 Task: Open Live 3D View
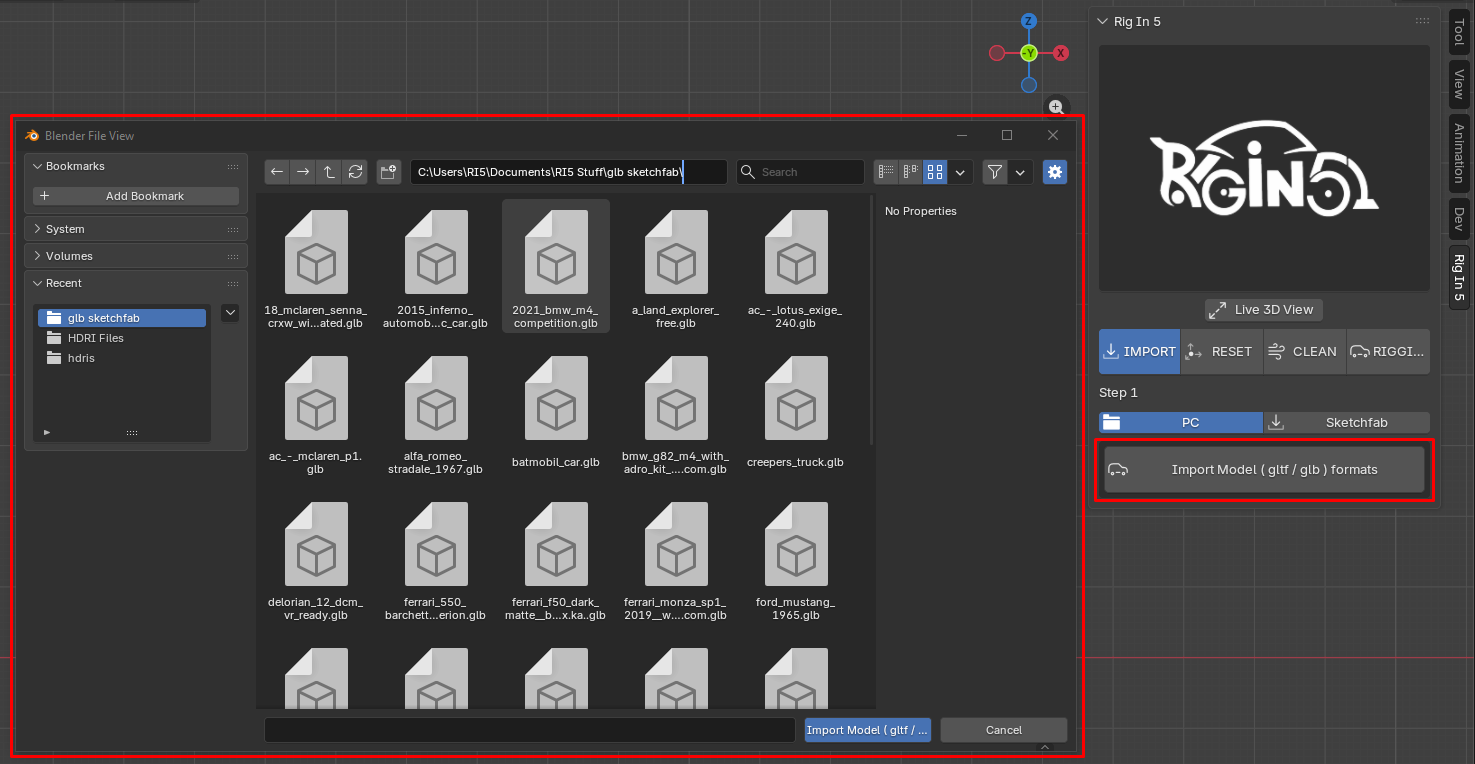(x=1264, y=310)
